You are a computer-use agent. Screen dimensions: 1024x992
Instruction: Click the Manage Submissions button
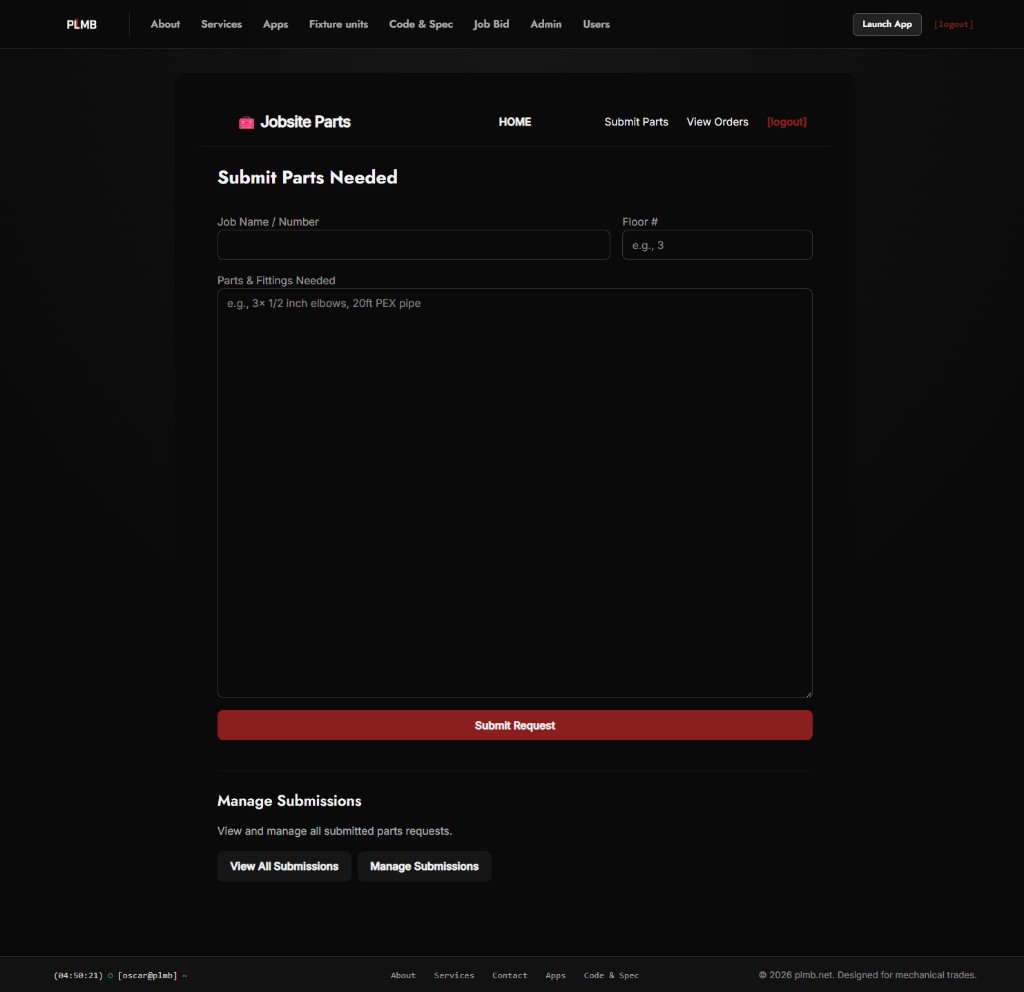pos(424,866)
